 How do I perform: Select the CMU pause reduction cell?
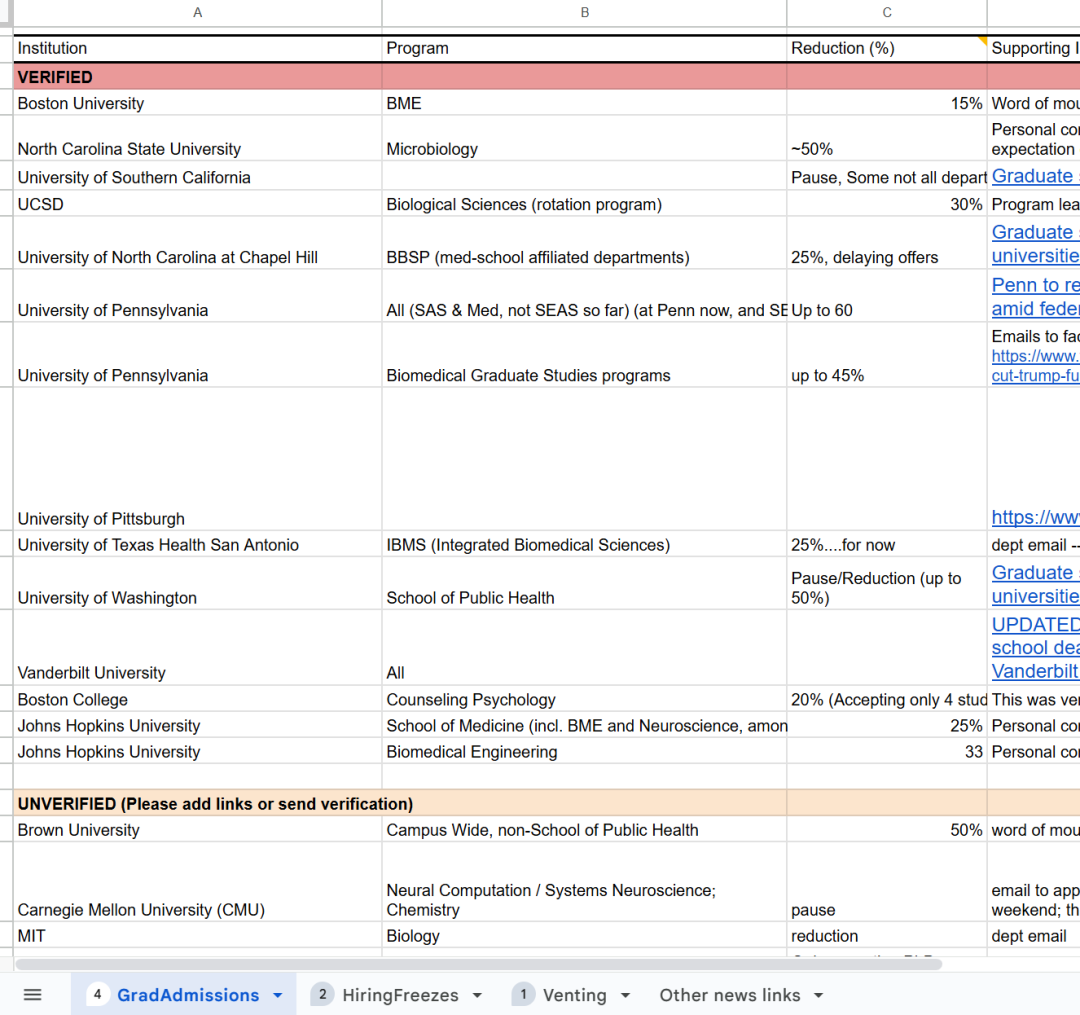pos(886,882)
